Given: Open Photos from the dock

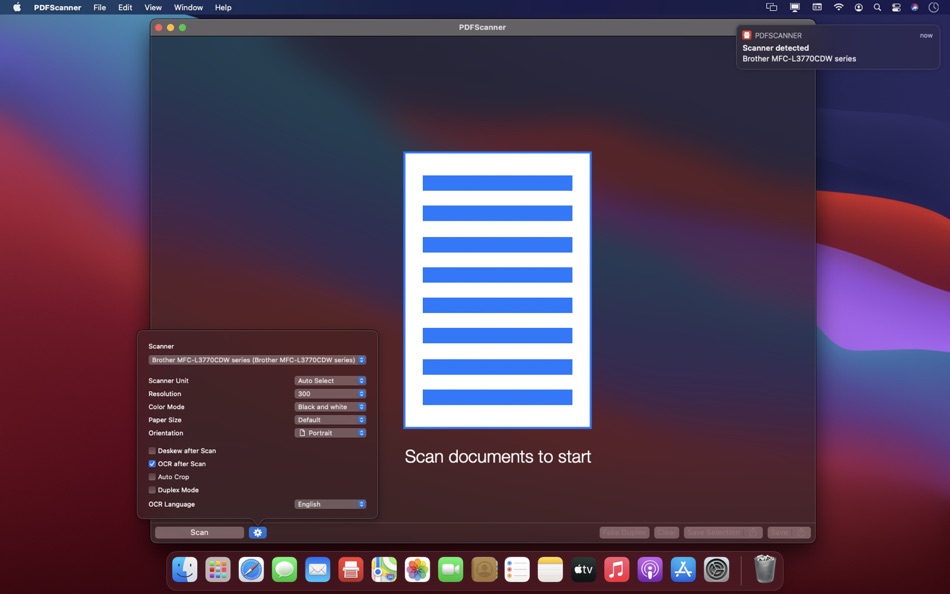Looking at the screenshot, I should pos(417,570).
